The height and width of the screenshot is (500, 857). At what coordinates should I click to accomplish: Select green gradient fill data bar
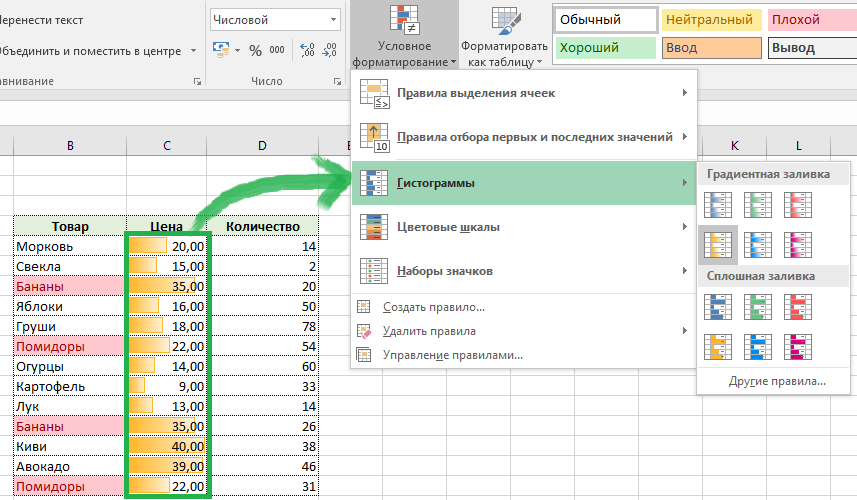coord(758,205)
